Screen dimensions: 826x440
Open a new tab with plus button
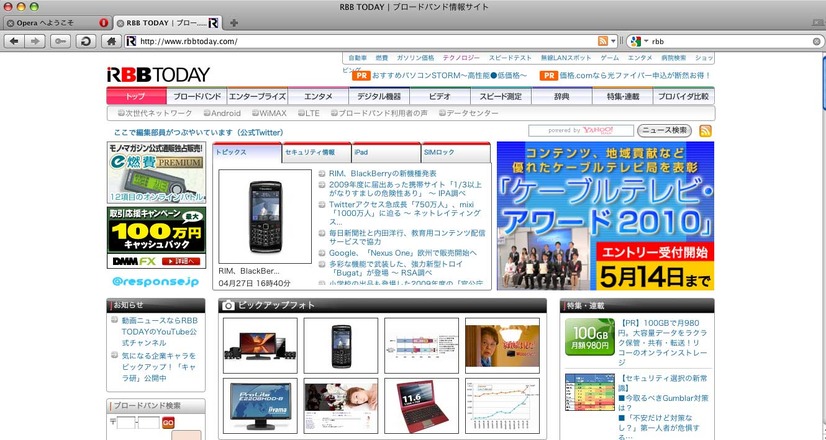pos(234,22)
